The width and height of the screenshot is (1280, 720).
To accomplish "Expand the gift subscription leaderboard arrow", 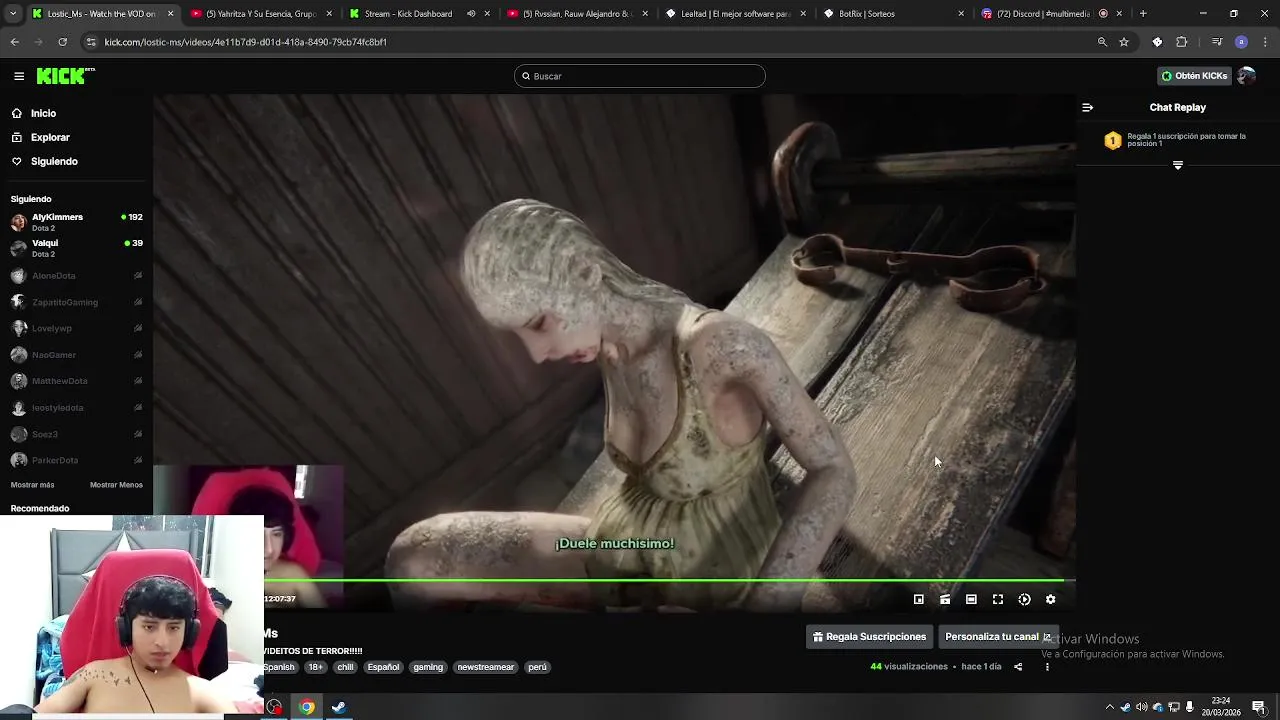I will [1178, 165].
